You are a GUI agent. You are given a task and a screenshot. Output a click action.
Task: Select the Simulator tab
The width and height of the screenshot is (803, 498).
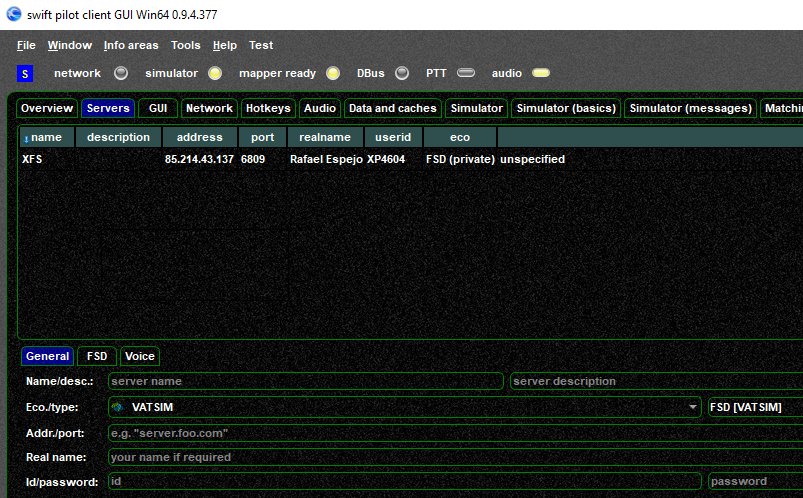pos(477,108)
